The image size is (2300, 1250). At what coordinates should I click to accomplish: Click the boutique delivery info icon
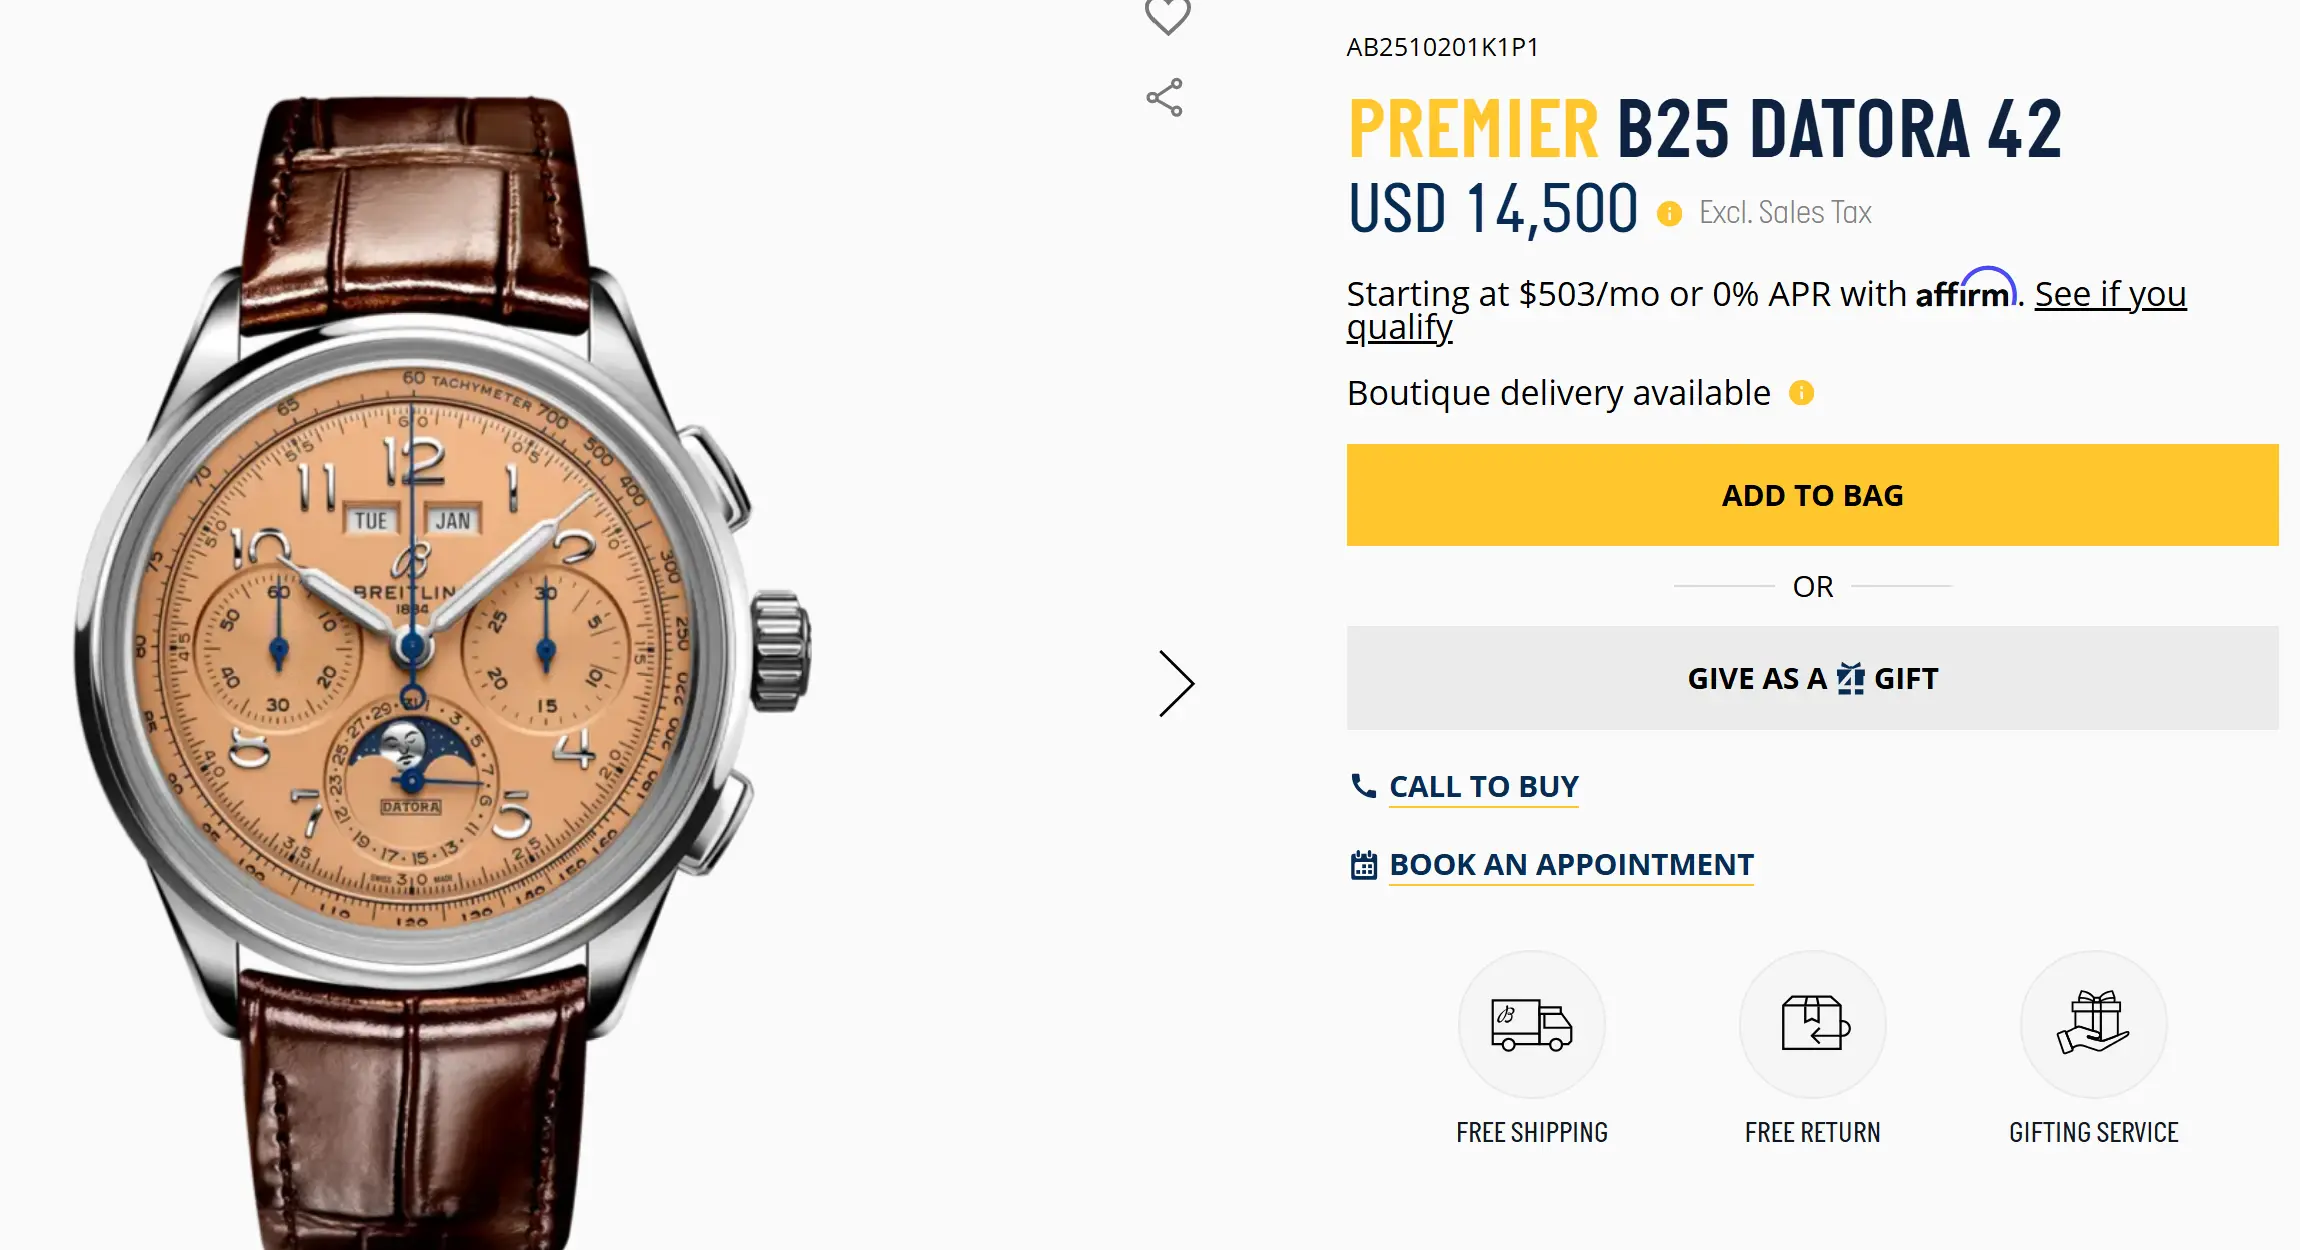[1801, 393]
